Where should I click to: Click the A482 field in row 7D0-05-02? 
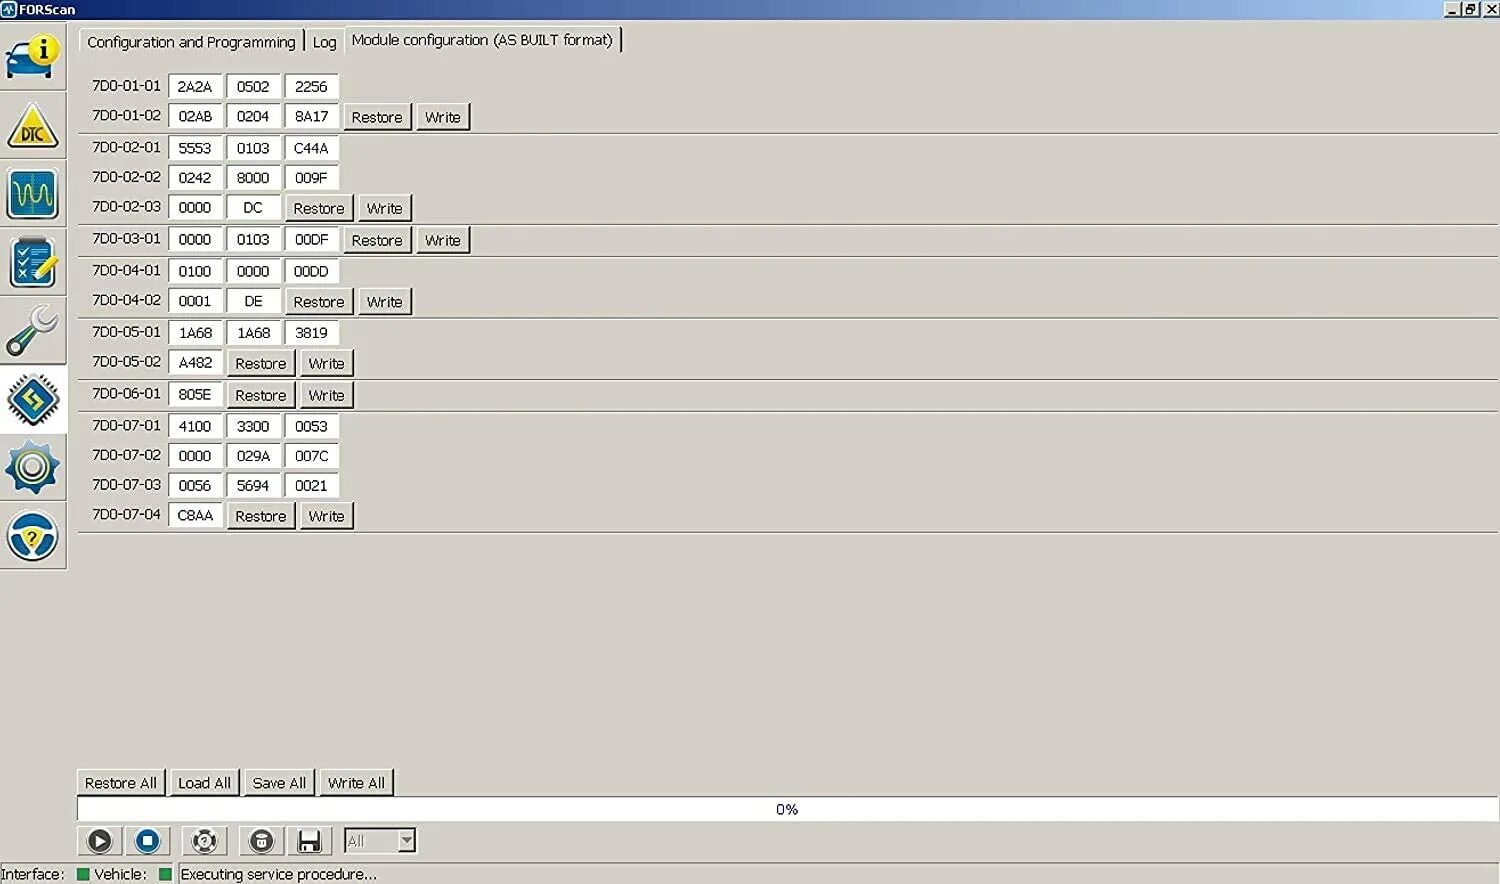pyautogui.click(x=195, y=363)
